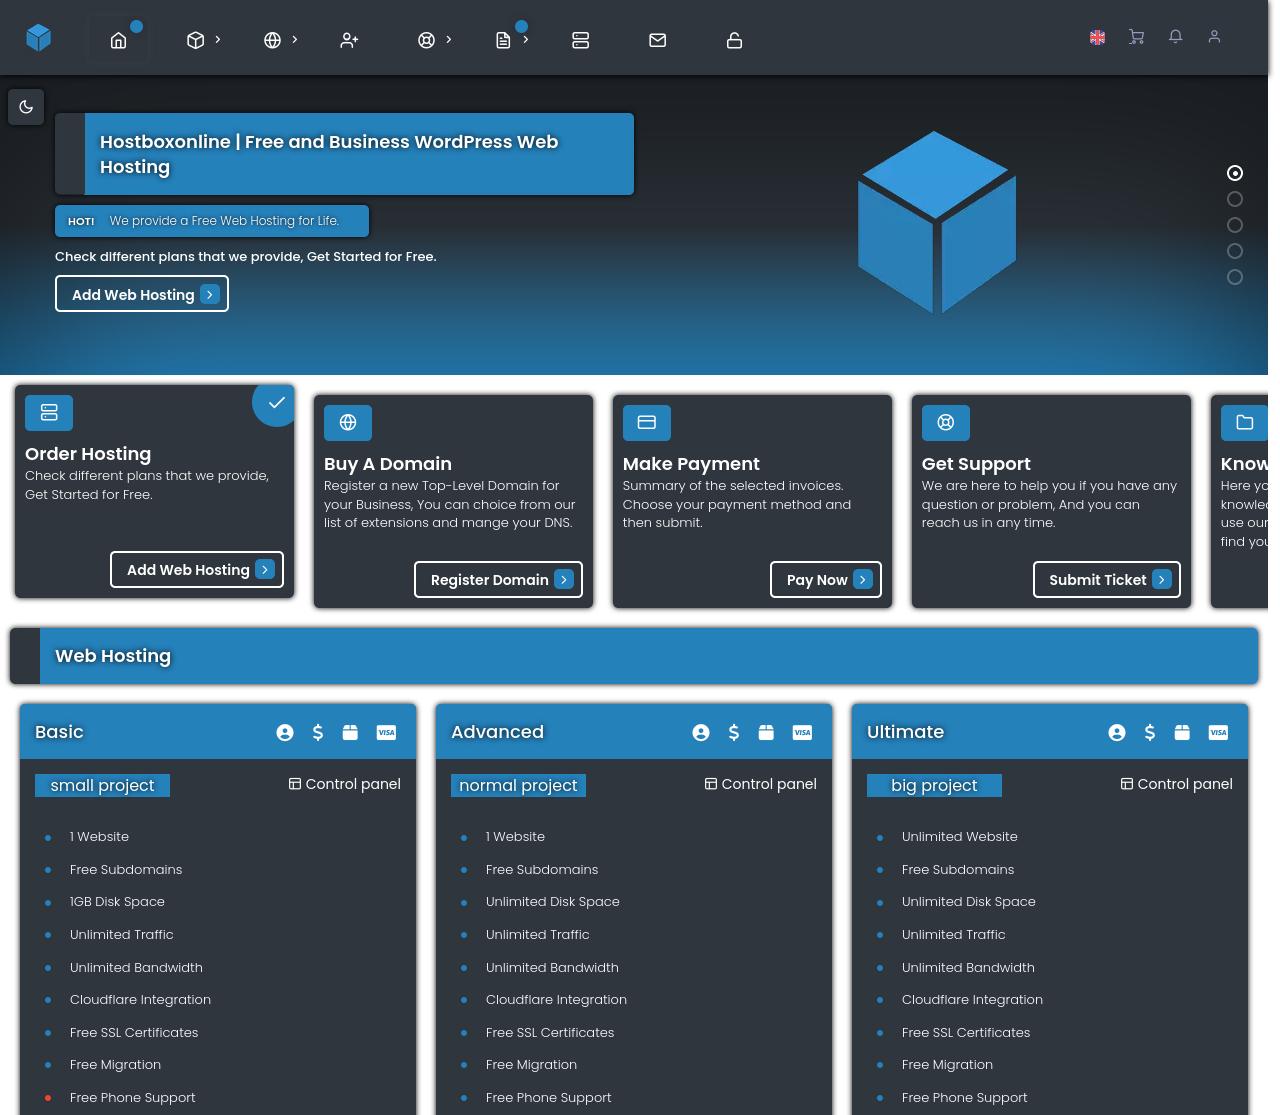Change language using the UK flag icon
The image size is (1280, 1115).
point(1097,37)
